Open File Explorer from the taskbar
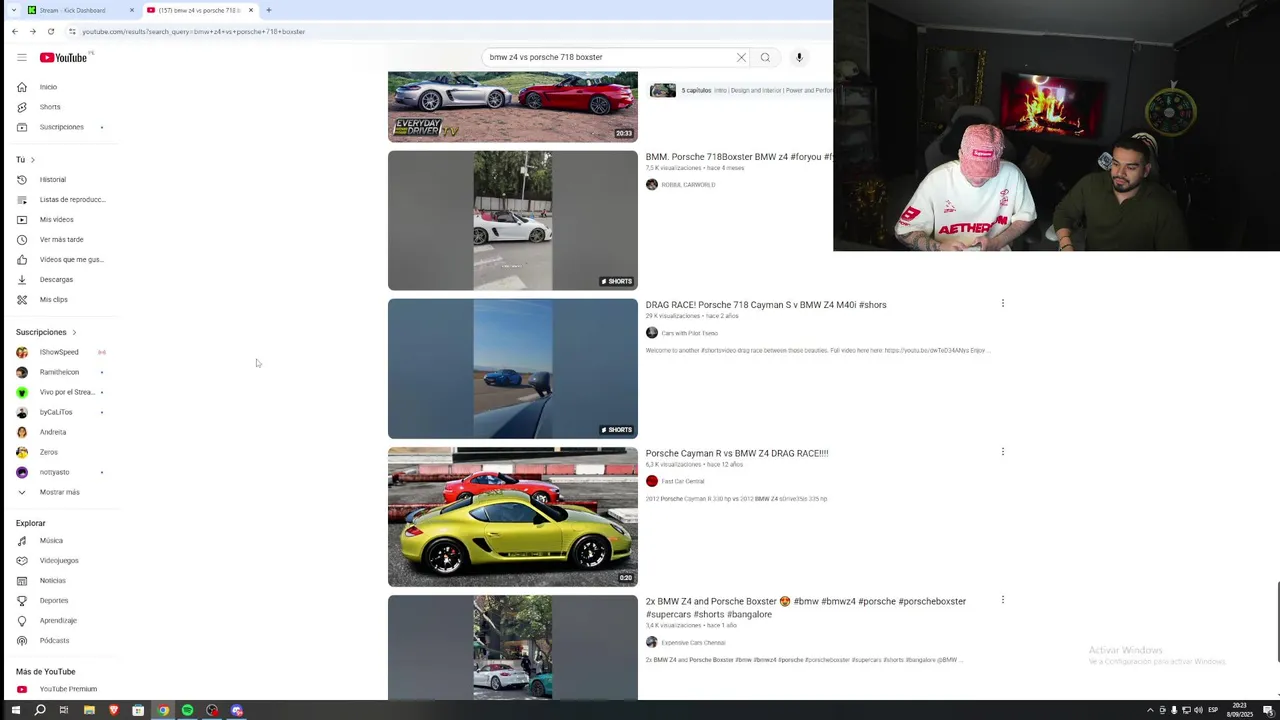1280x720 pixels. (x=89, y=710)
